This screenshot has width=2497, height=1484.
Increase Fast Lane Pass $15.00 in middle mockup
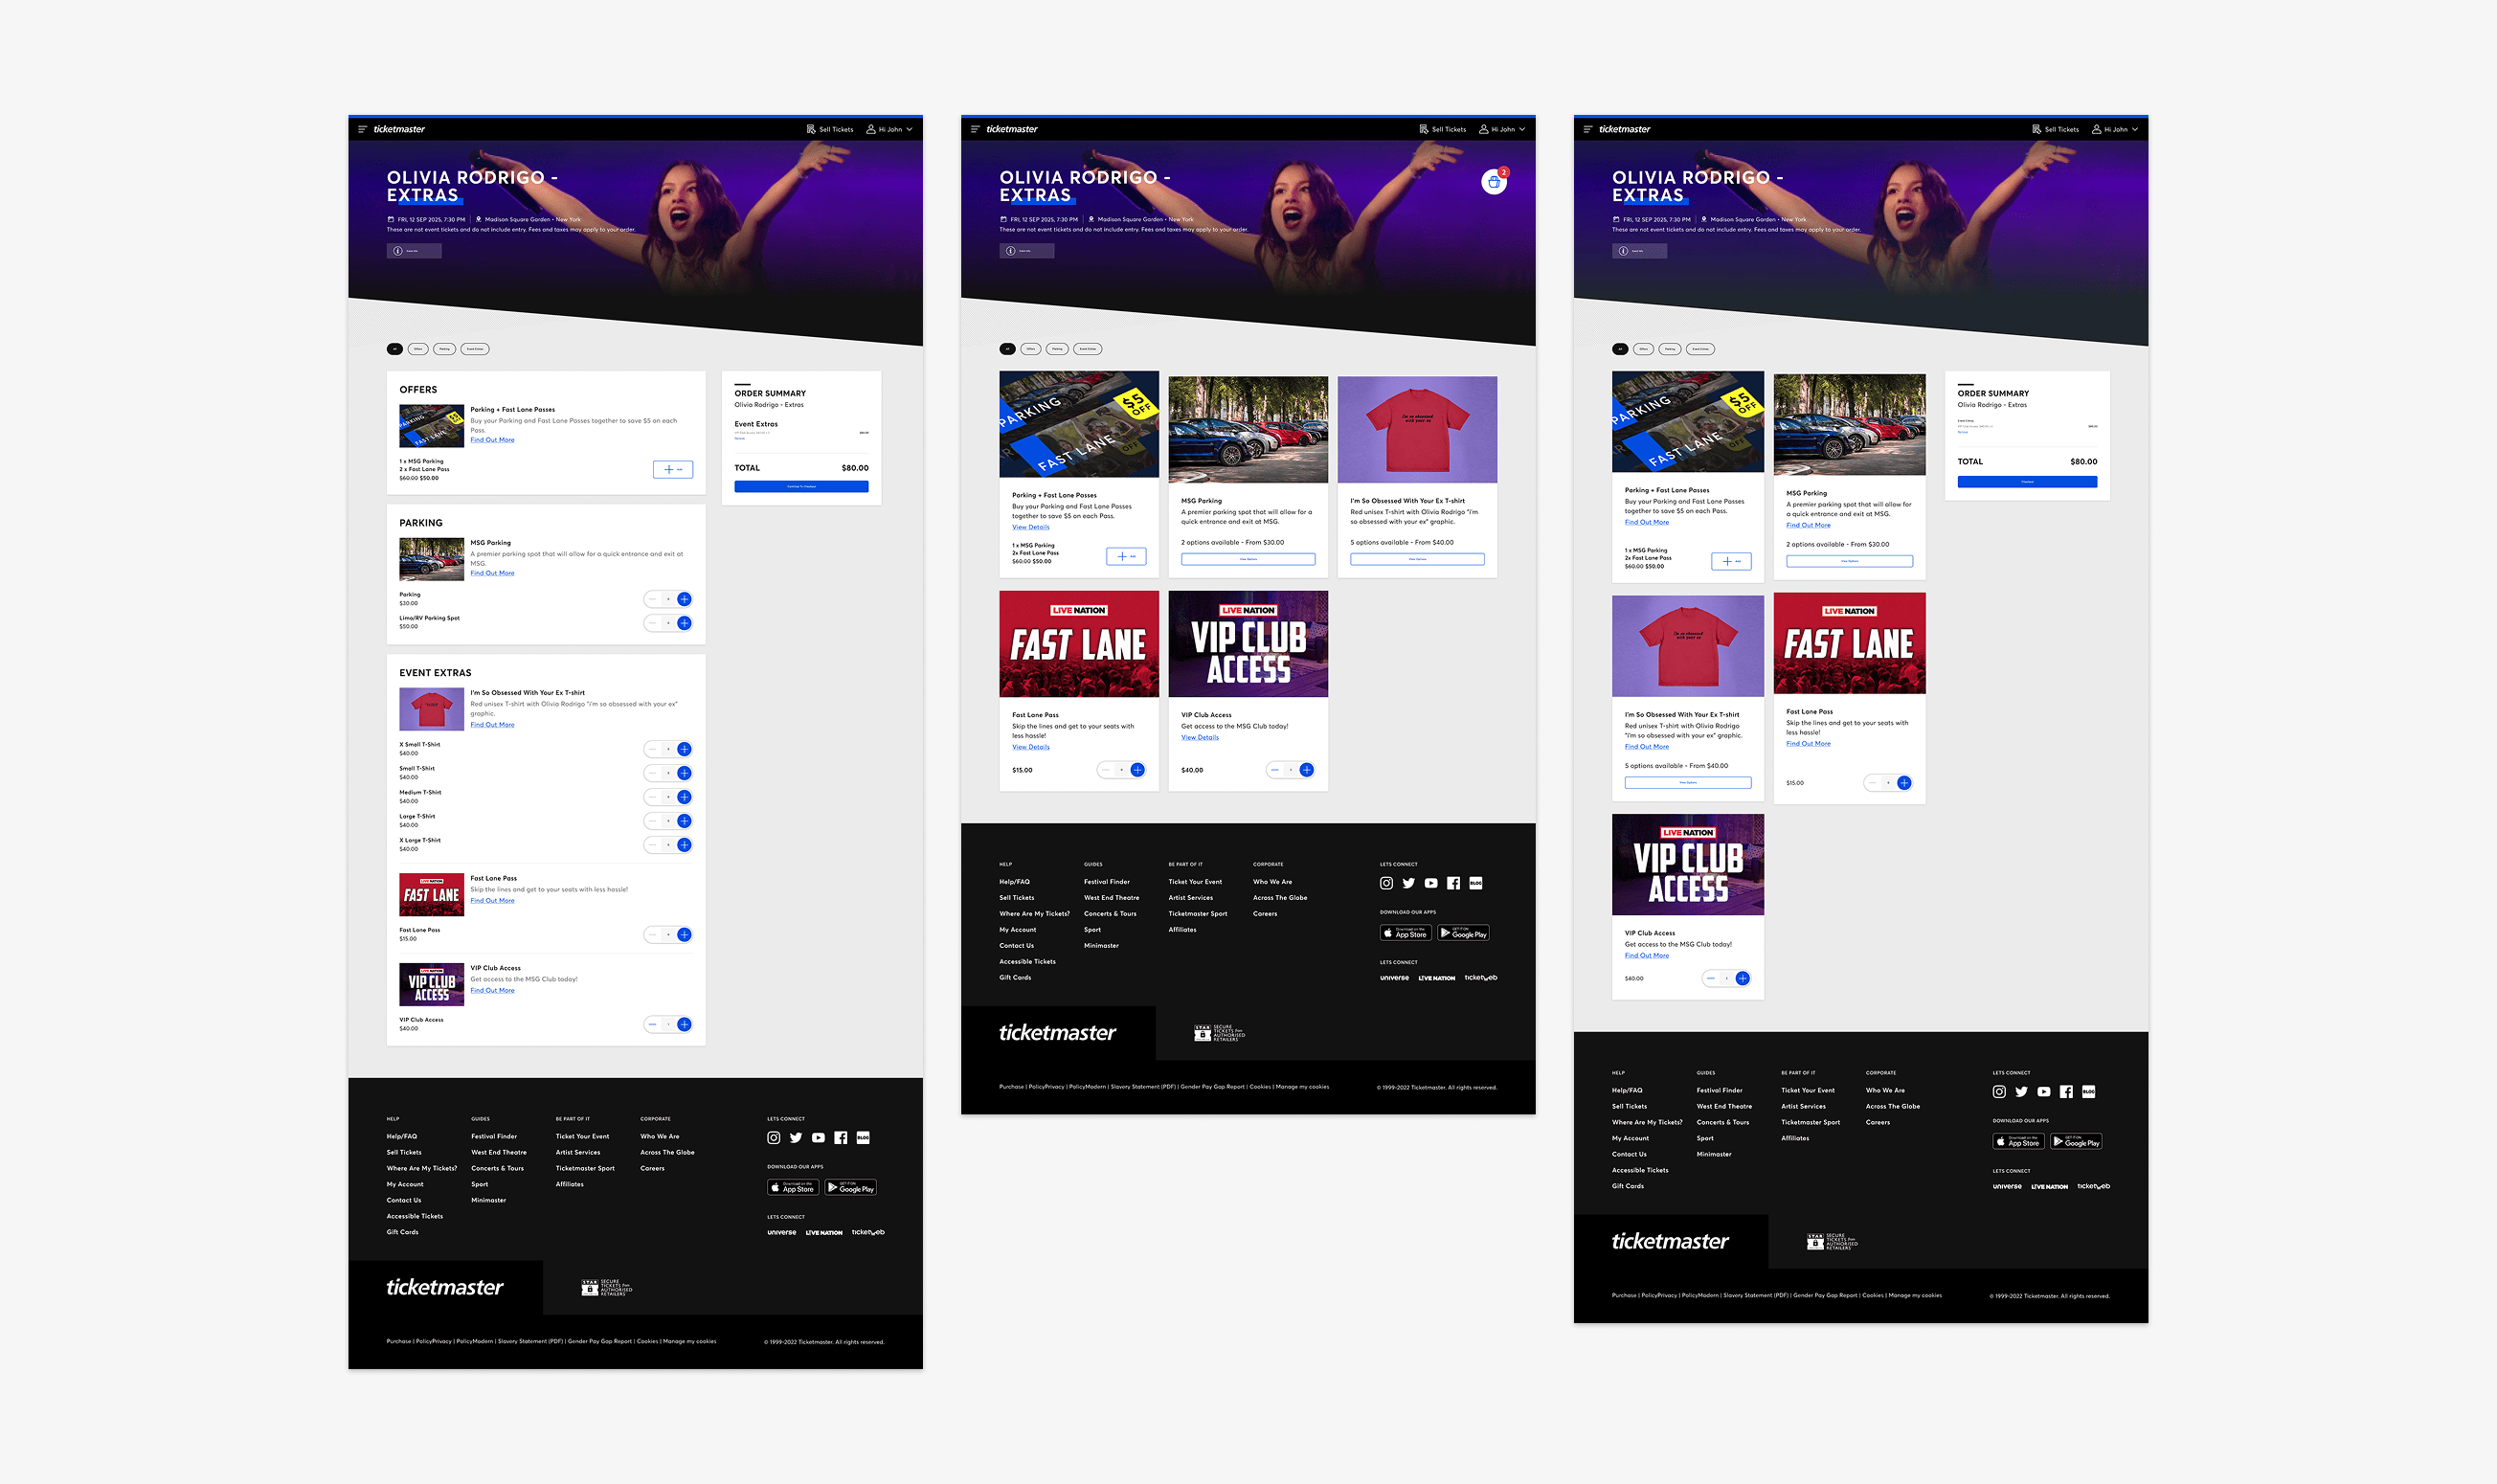coord(1137,770)
